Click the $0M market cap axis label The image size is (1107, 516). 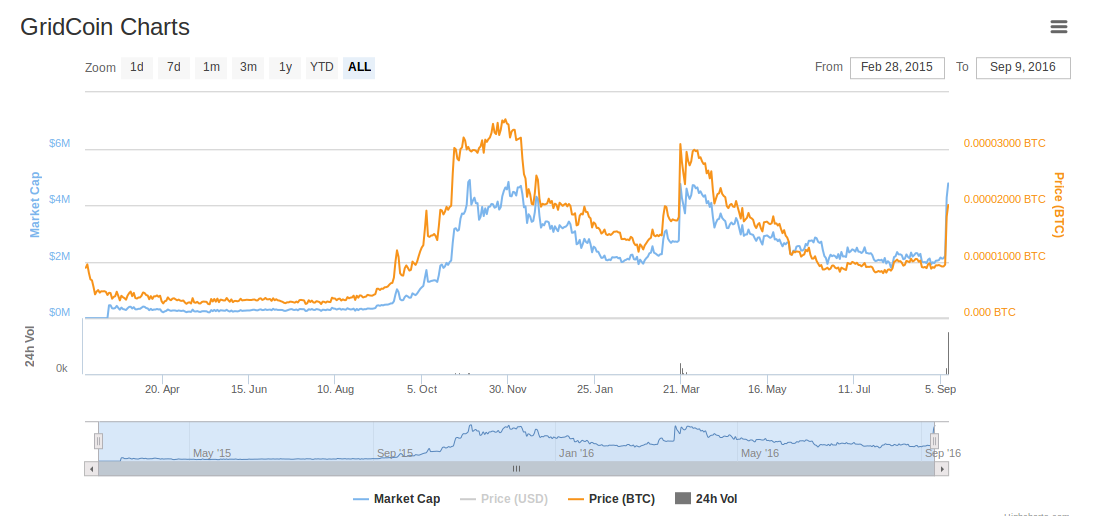59,312
